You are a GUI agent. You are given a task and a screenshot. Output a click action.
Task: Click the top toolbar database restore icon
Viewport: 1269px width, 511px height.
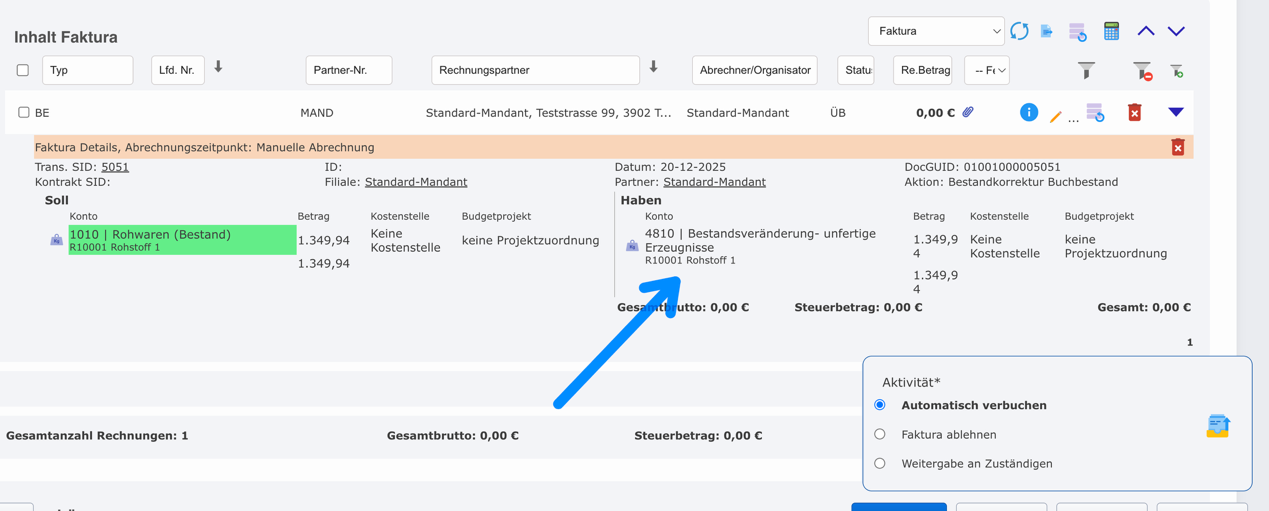[x=1078, y=32]
